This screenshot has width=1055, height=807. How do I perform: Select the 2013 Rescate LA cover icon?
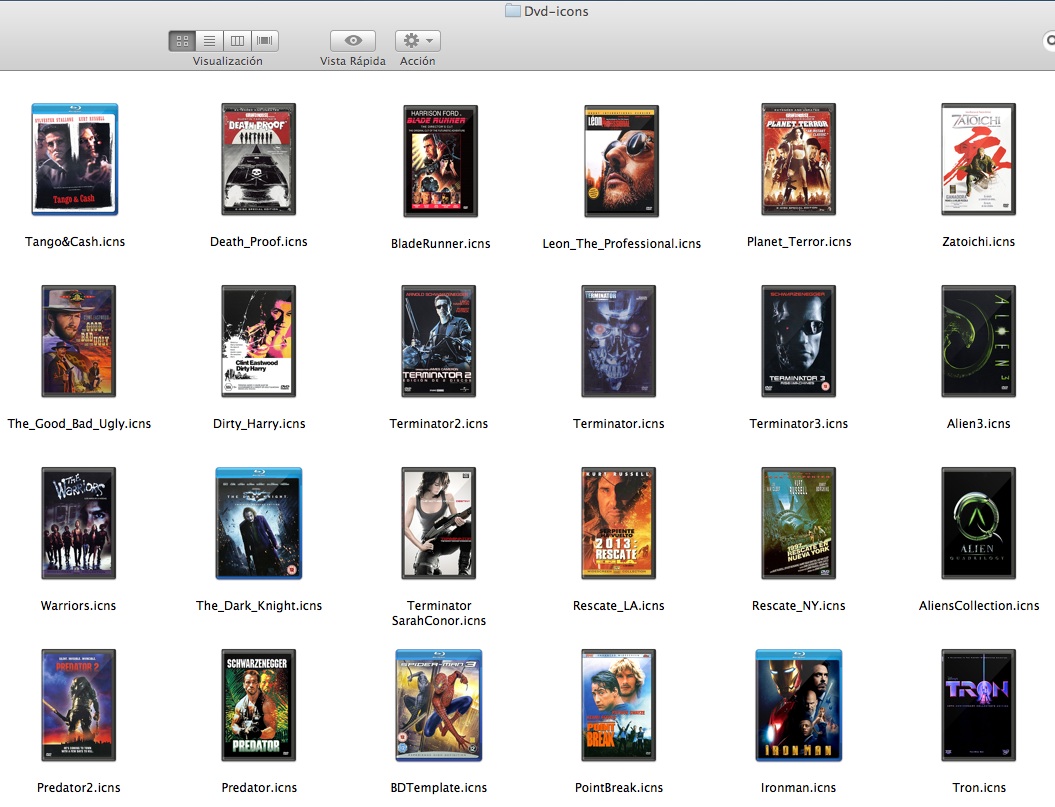tap(619, 523)
